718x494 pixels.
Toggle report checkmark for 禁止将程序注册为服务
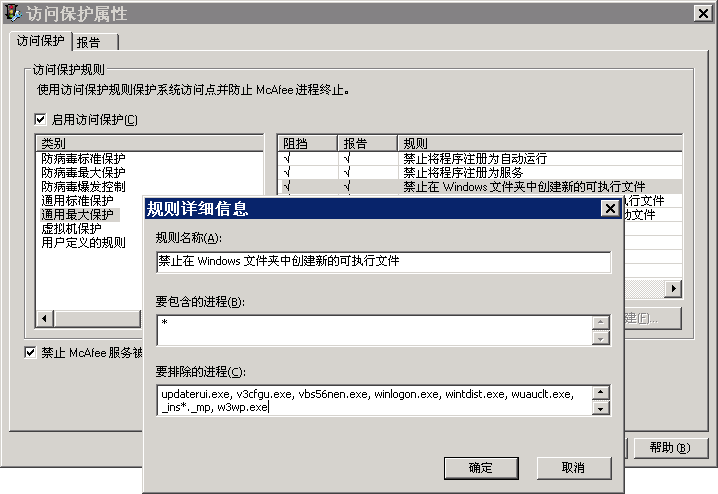pos(347,173)
